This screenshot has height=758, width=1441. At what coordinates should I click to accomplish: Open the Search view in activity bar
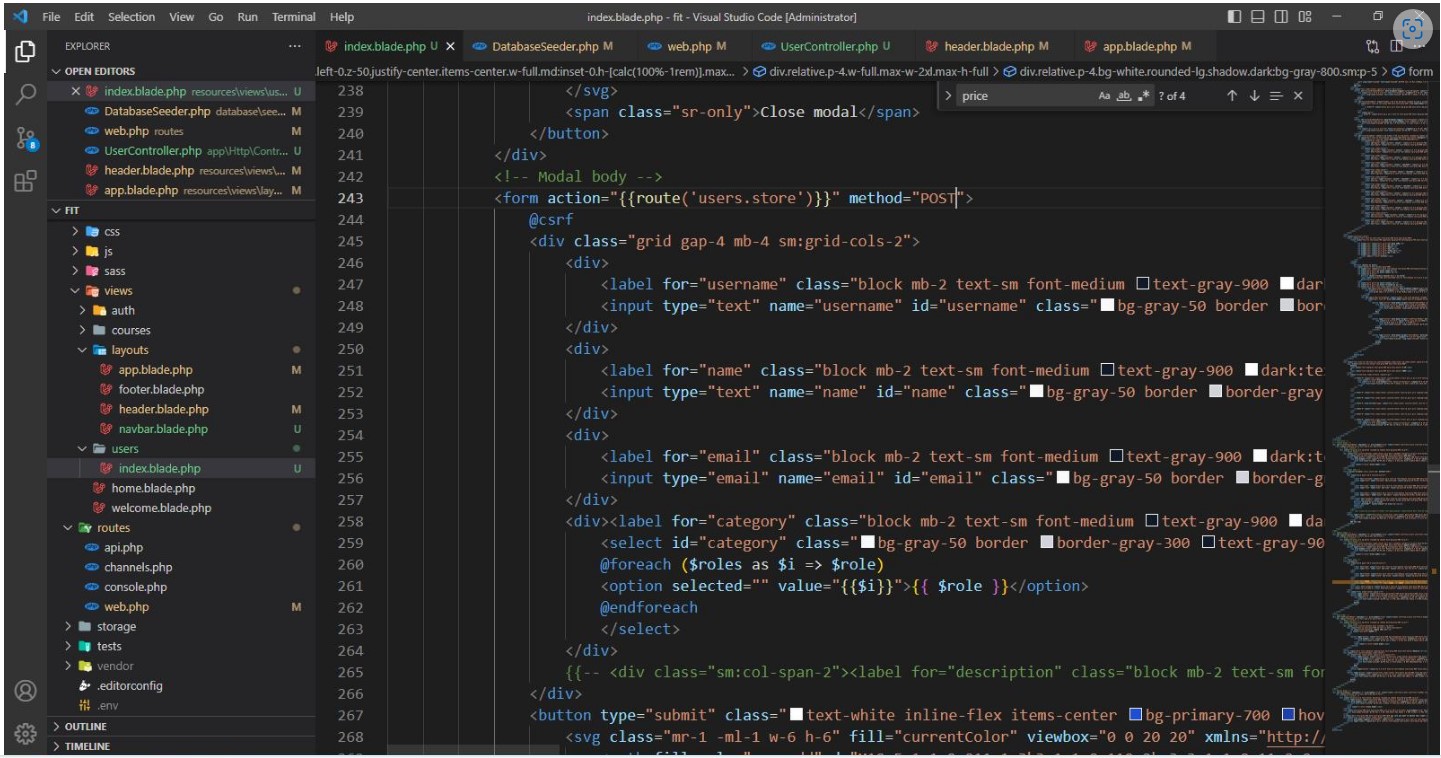point(26,94)
